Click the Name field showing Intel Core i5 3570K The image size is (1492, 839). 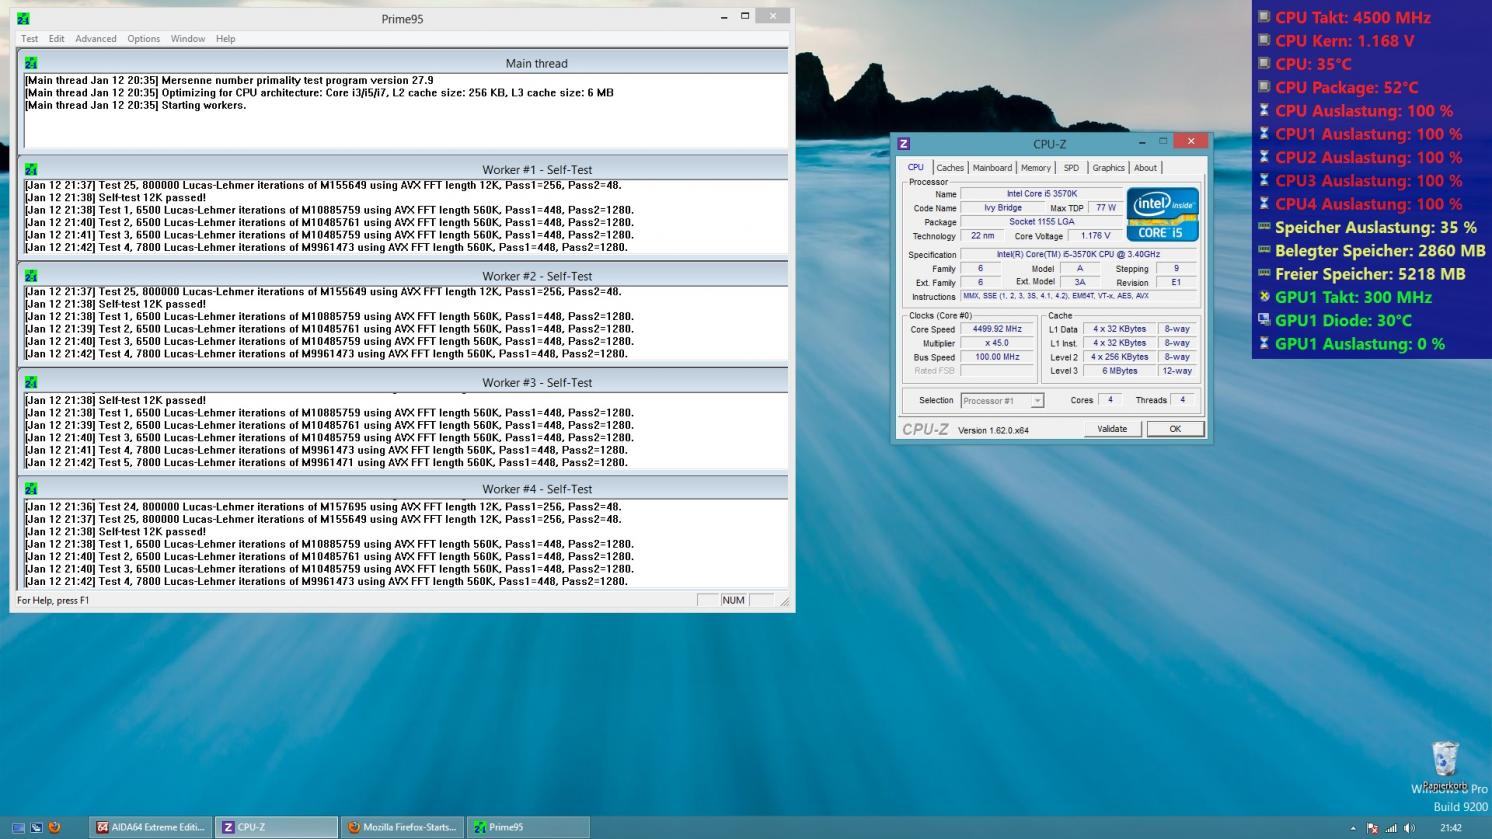pyautogui.click(x=1041, y=194)
